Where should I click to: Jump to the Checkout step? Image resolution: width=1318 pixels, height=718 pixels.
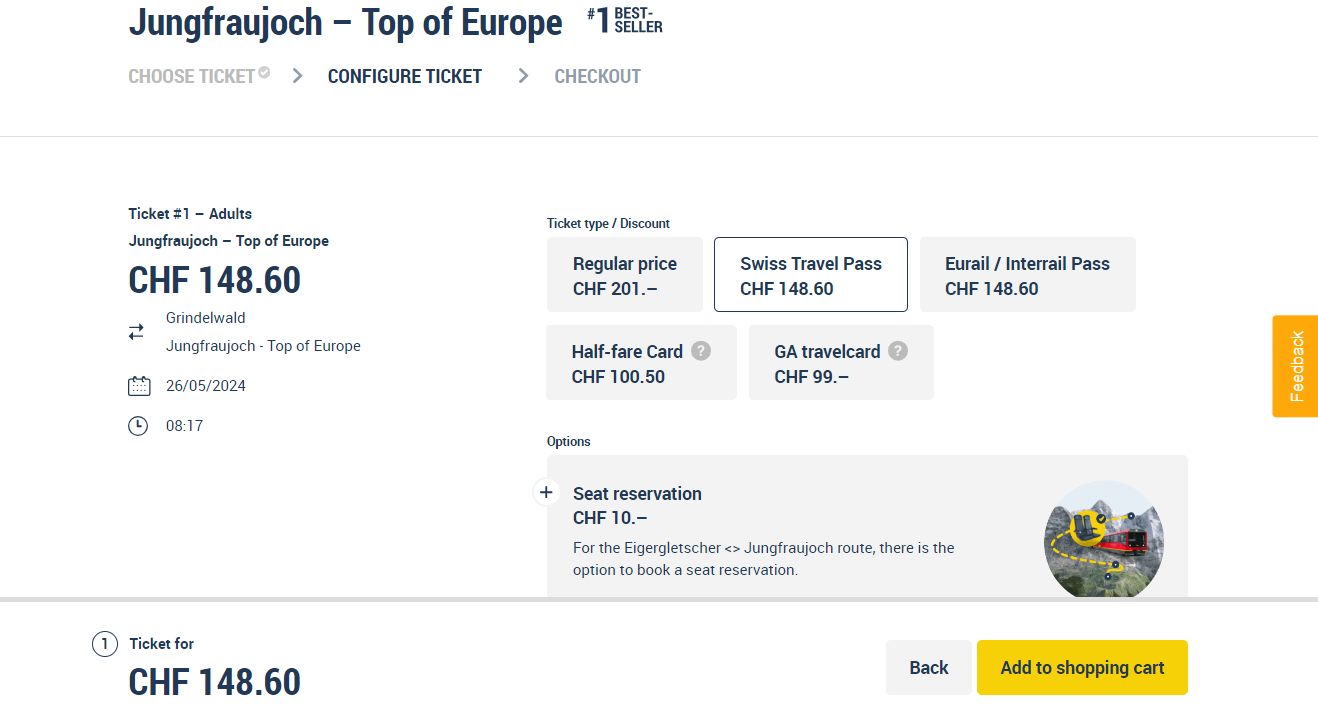pyautogui.click(x=597, y=76)
